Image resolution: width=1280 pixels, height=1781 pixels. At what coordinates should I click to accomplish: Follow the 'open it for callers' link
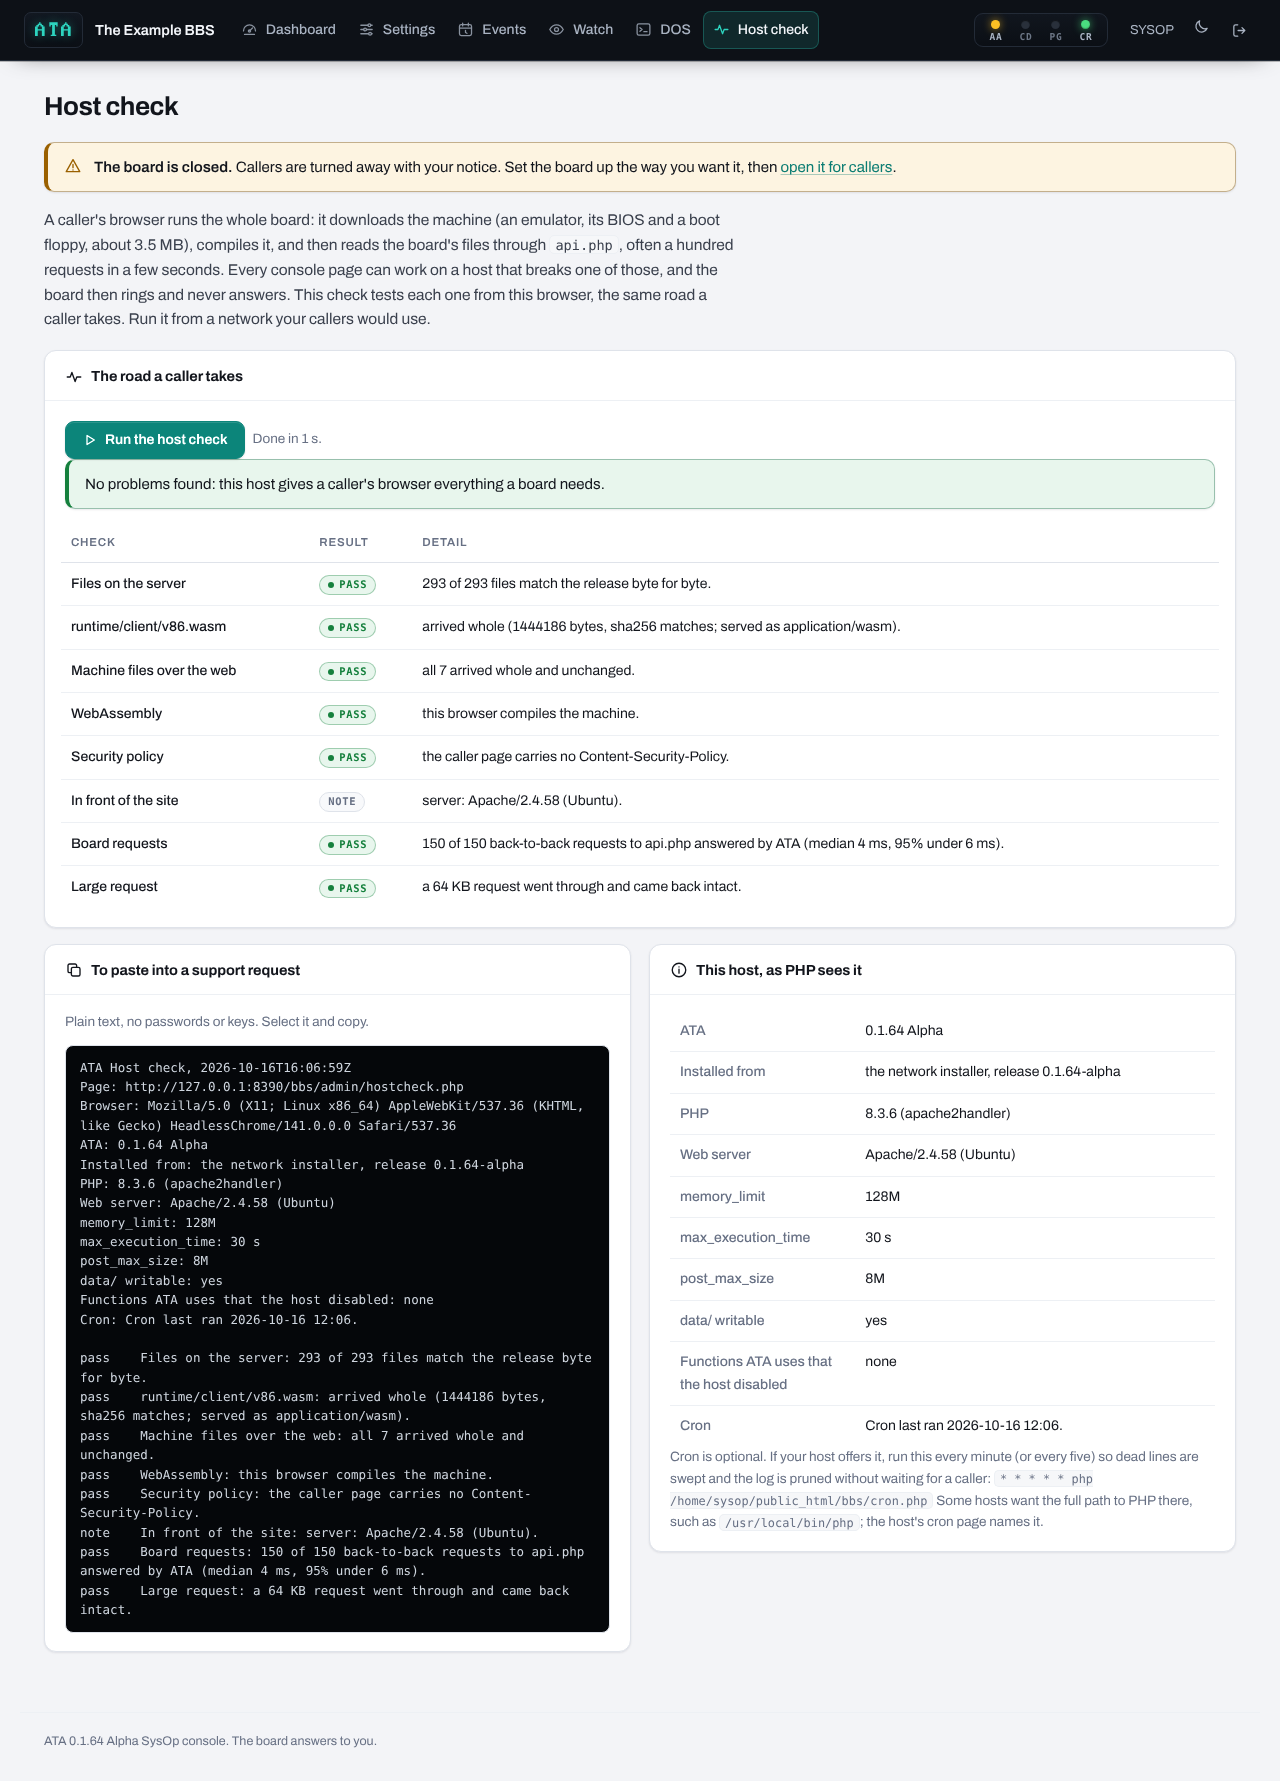(x=836, y=167)
